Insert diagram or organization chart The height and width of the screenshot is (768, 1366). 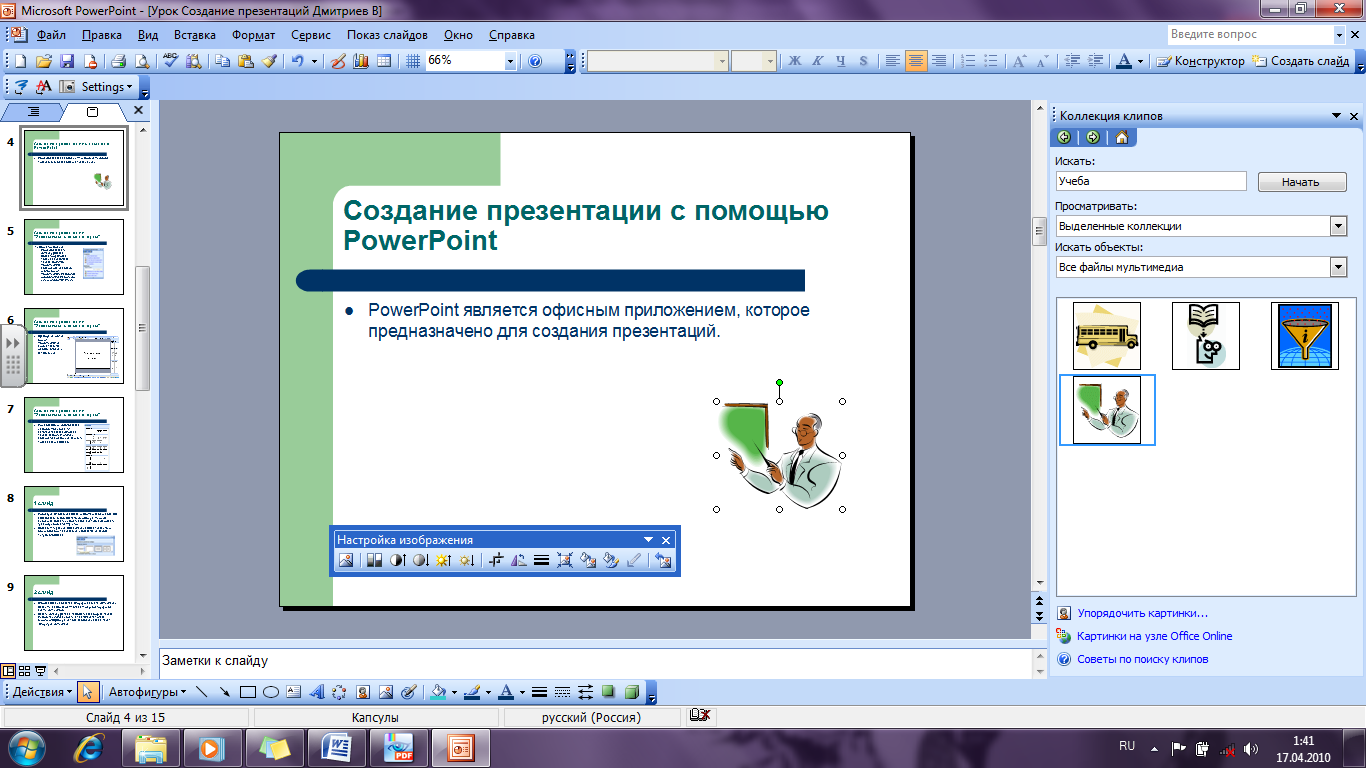[x=340, y=692]
